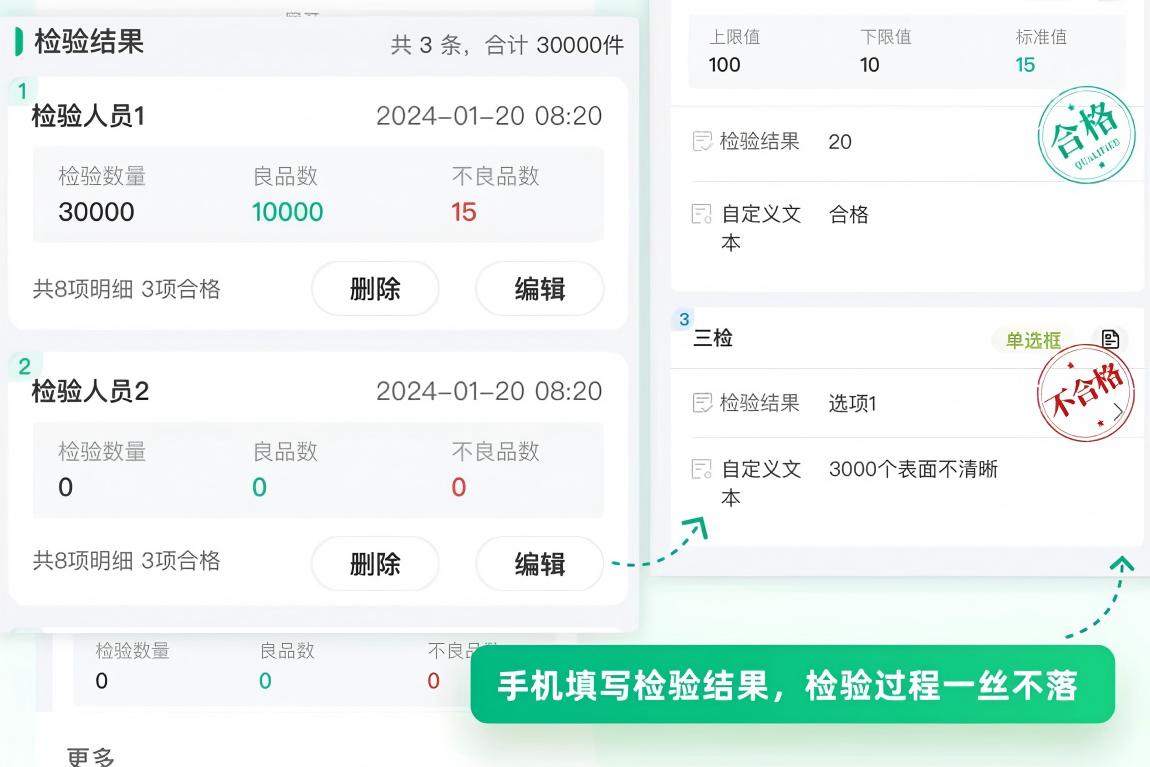This screenshot has width=1150, height=767.
Task: Click the red 不合格 stamp
Action: [1085, 393]
